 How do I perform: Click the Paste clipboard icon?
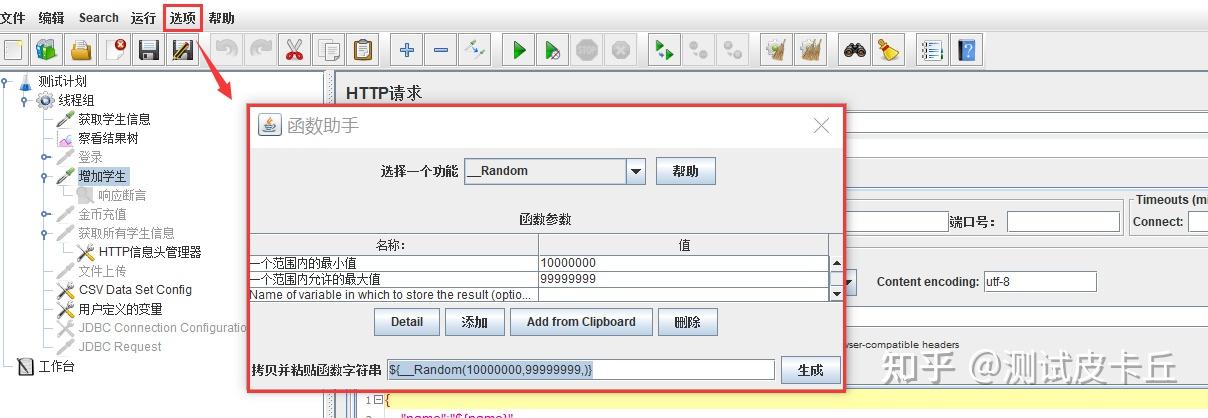point(362,49)
